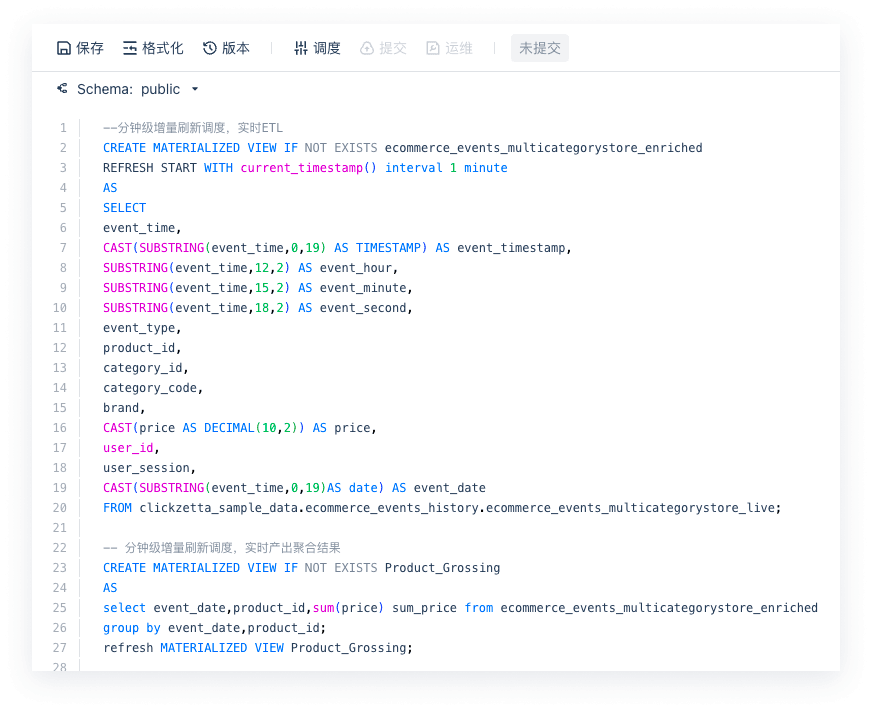Viewport: 872px width, 711px height.
Task: Place cursor on empty line 21
Action: (300, 528)
